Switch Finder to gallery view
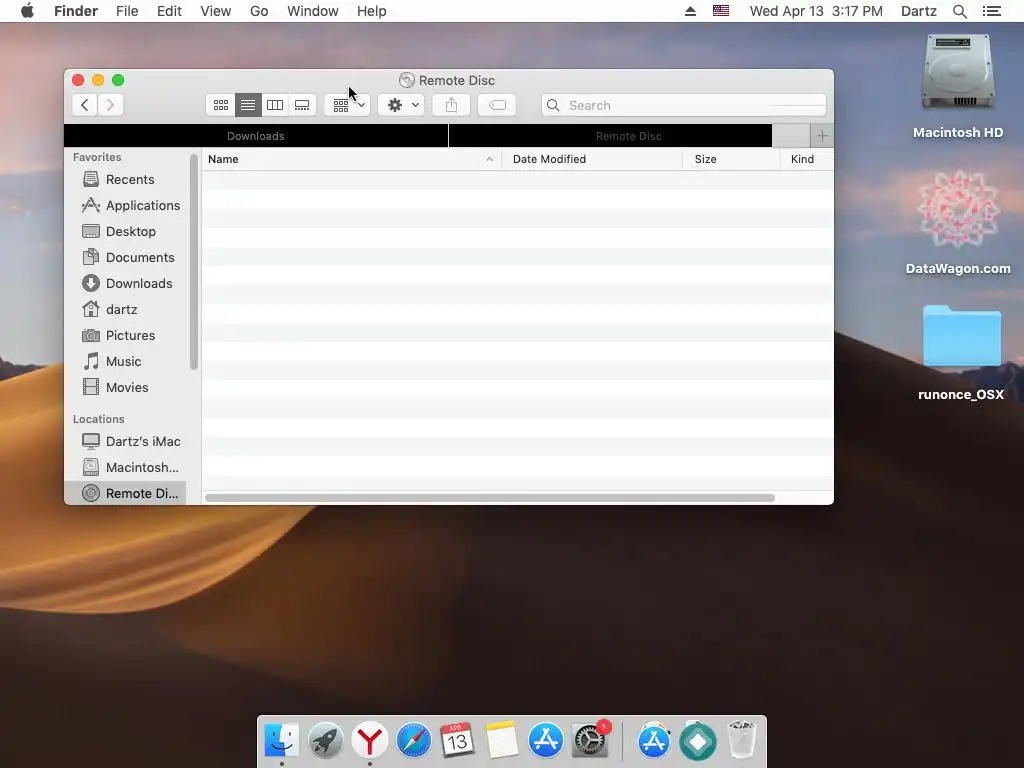 pyautogui.click(x=302, y=105)
